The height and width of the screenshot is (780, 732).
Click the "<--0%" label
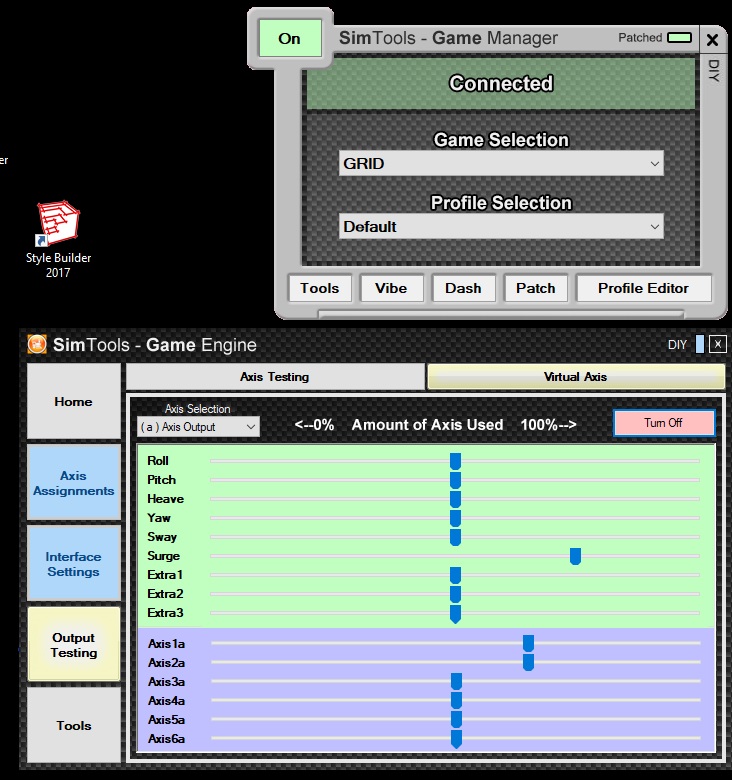pyautogui.click(x=314, y=424)
